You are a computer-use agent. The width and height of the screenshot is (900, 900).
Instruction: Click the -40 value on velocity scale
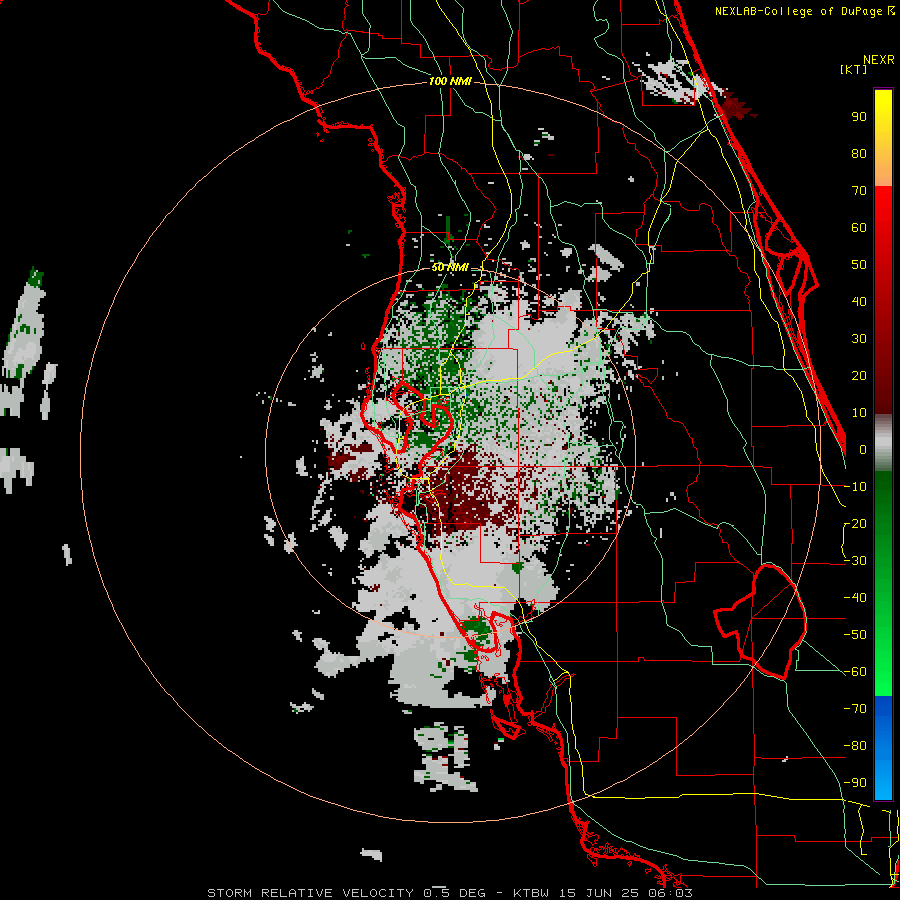(x=855, y=598)
